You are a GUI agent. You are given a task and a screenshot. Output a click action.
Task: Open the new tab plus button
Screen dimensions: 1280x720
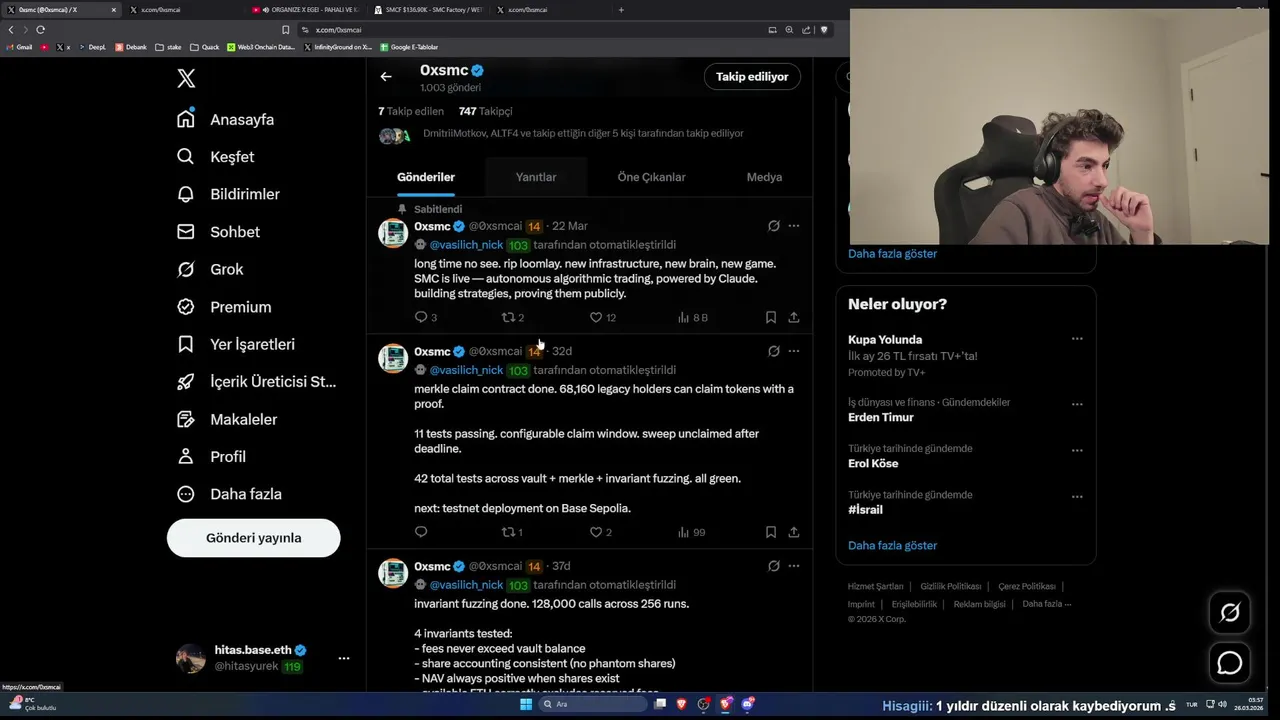pyautogui.click(x=621, y=10)
